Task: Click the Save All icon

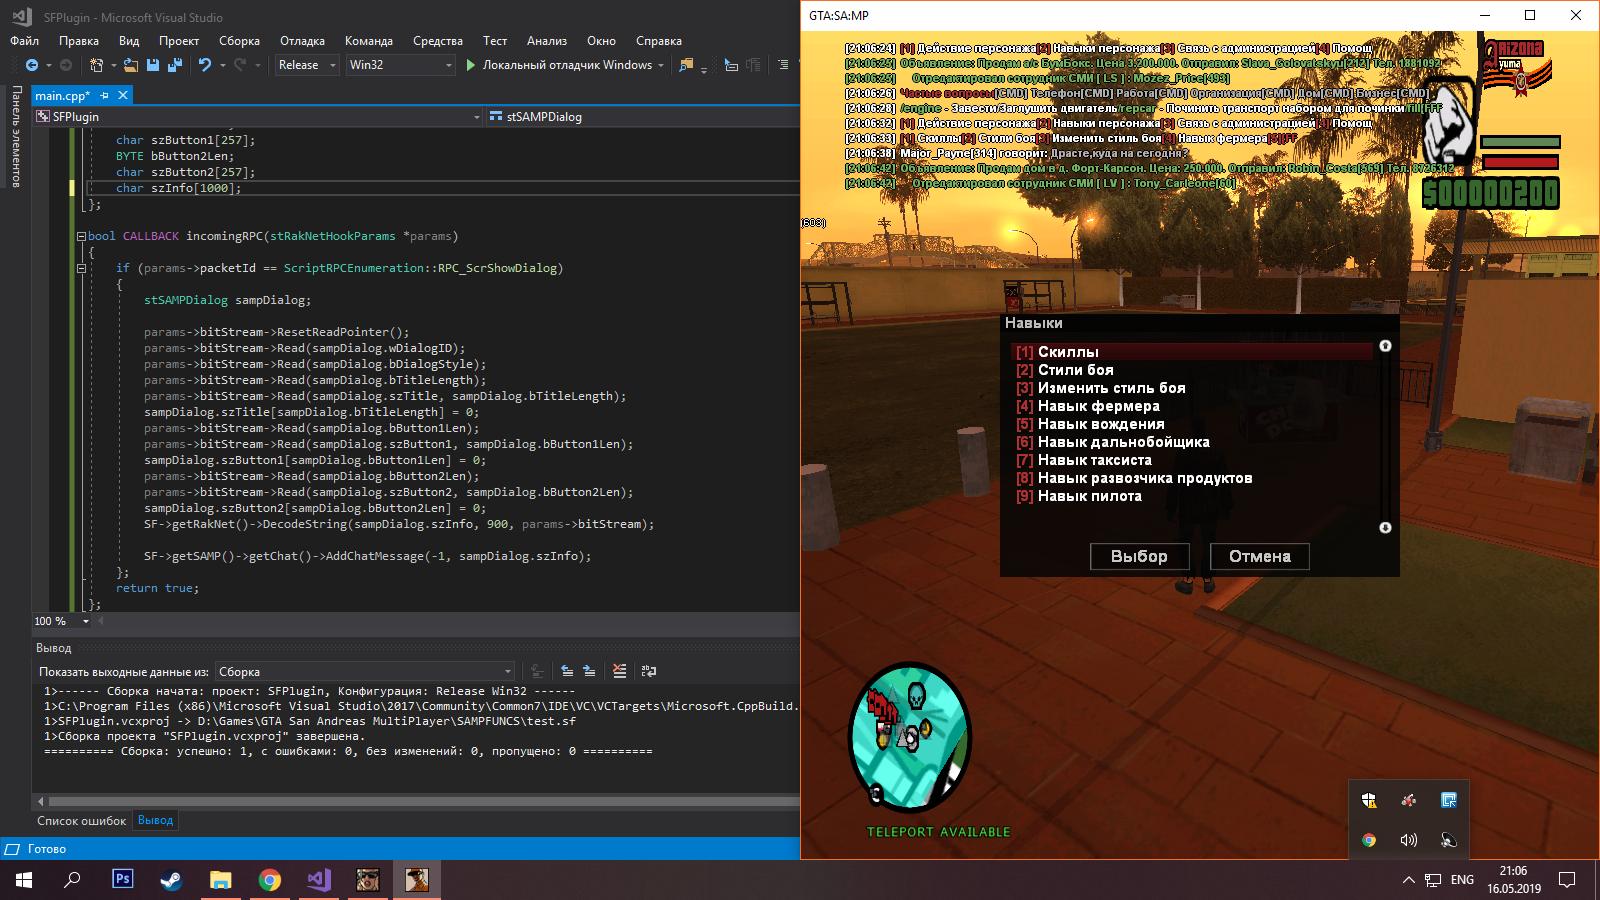Action: (175, 65)
